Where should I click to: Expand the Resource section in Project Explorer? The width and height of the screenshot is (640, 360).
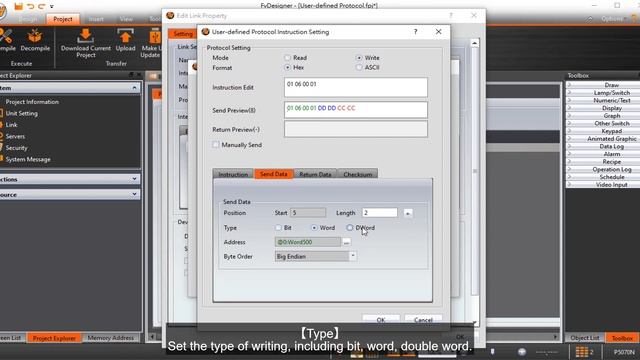coord(134,194)
